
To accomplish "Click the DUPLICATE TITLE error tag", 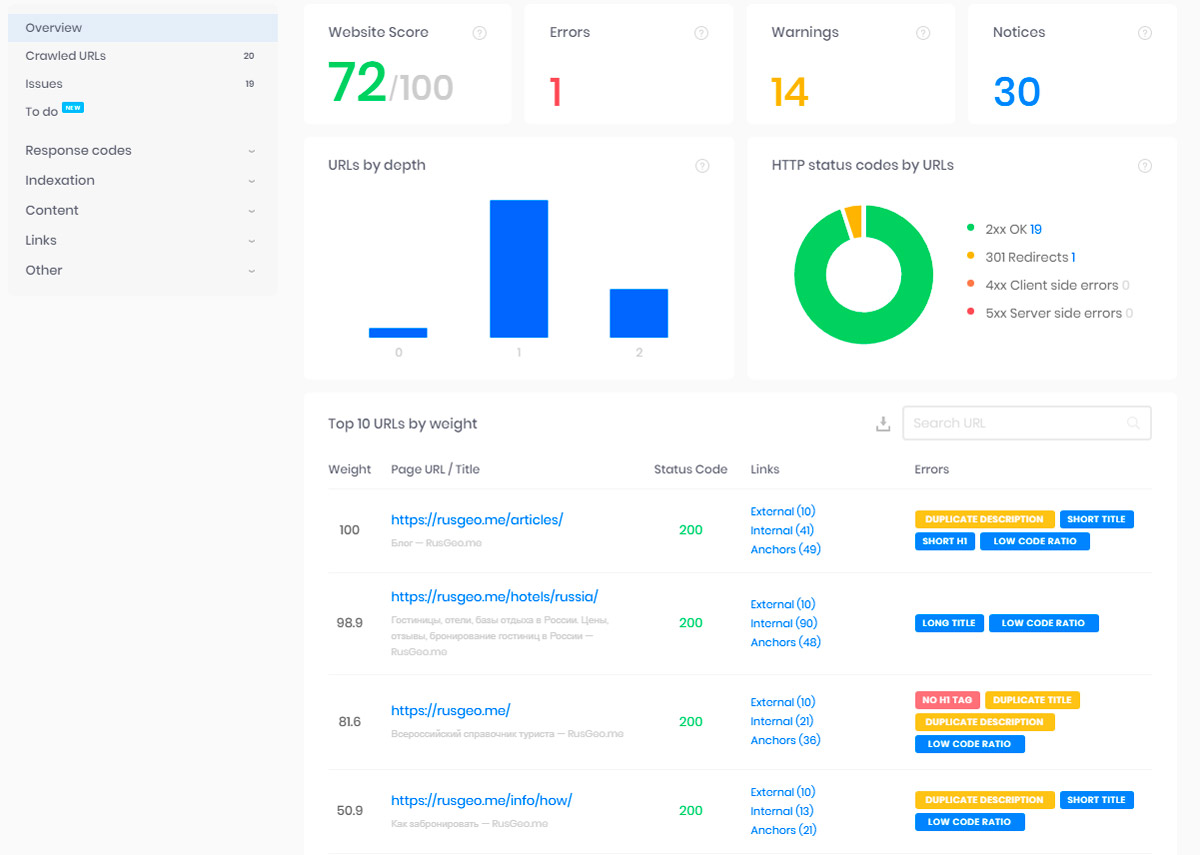I will 1034,700.
